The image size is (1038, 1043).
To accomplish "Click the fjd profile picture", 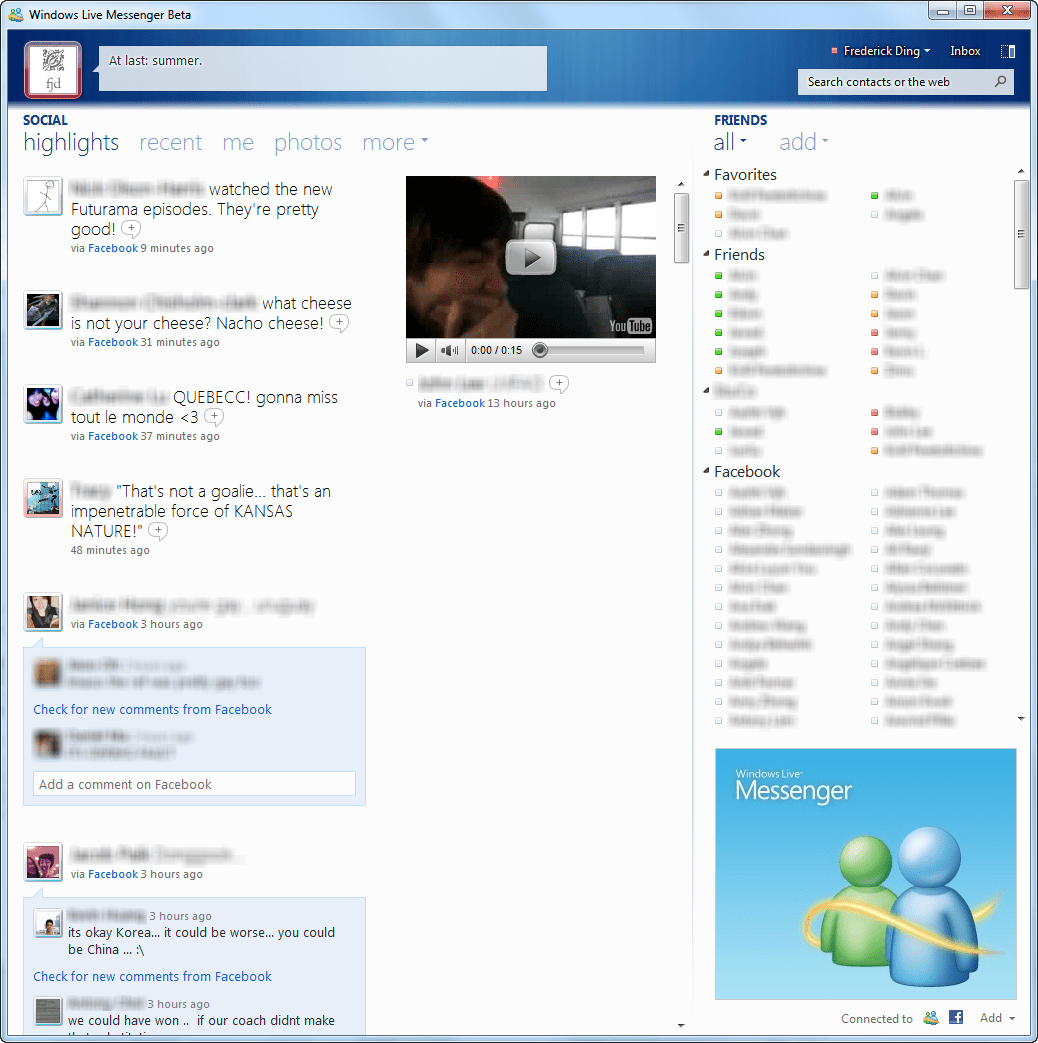I will [x=53, y=70].
